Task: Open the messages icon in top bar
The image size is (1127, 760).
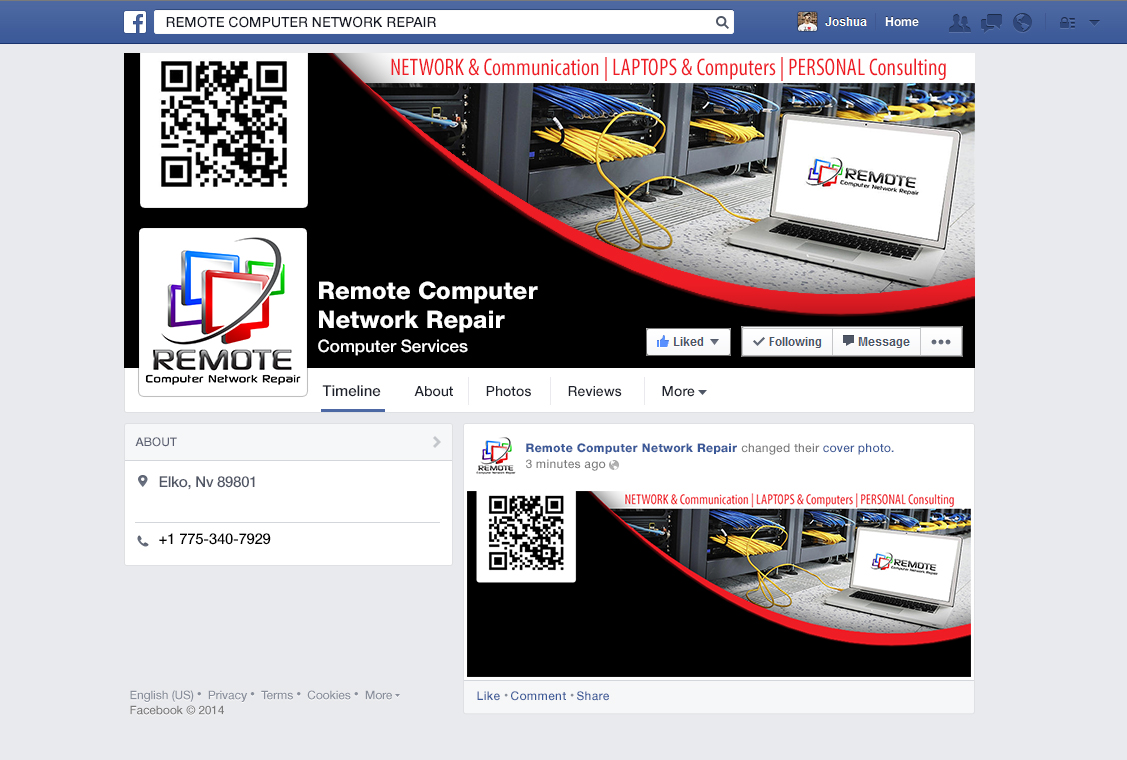Action: coord(992,22)
